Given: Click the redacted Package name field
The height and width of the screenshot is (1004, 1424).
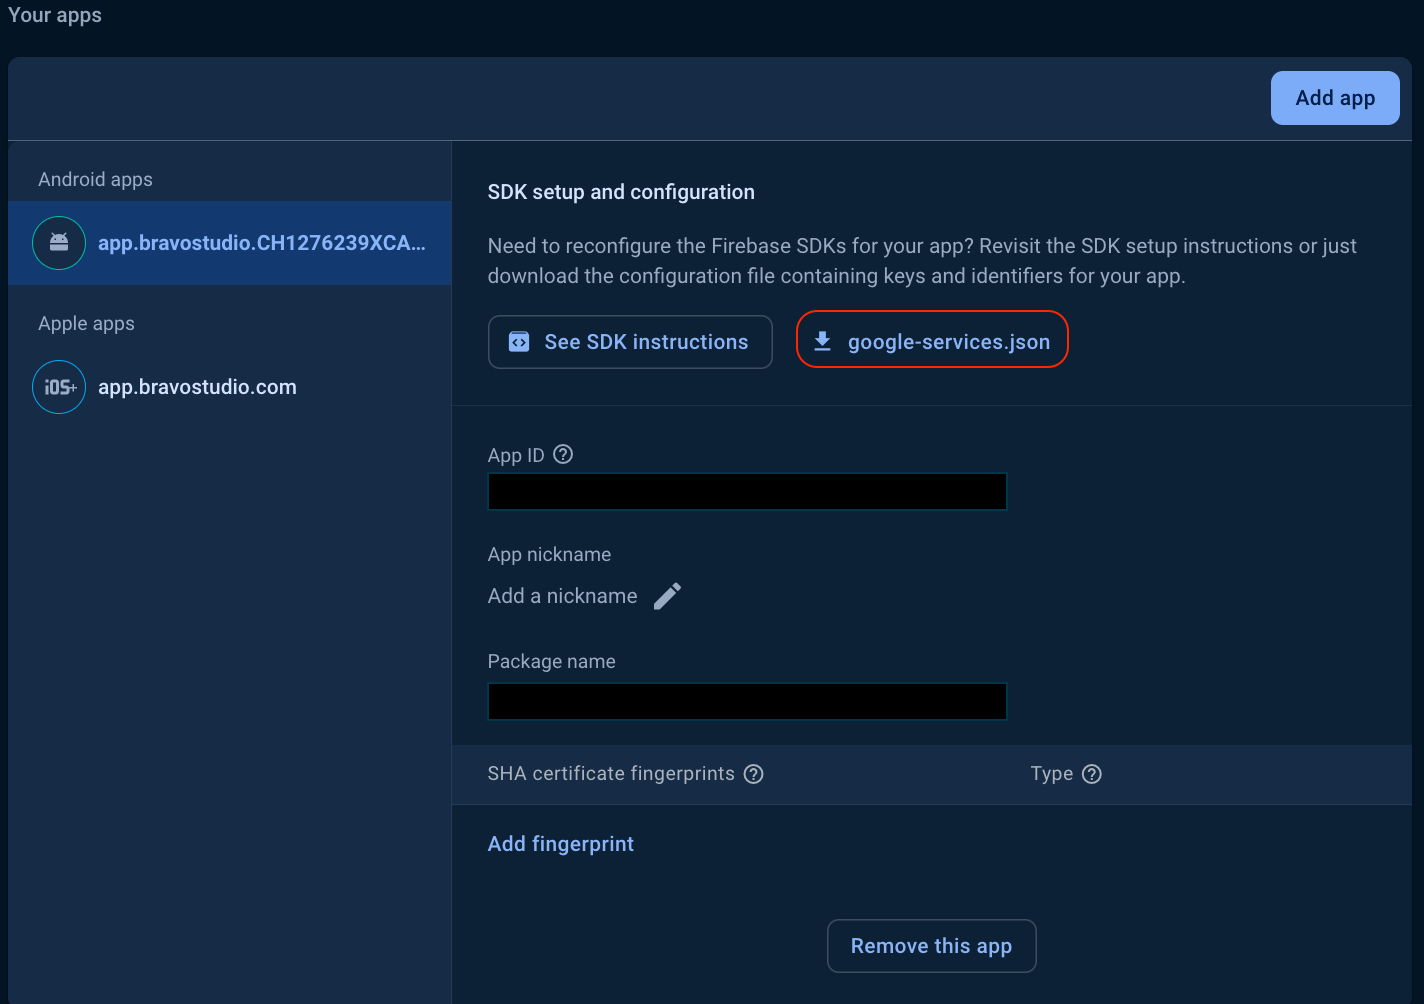Looking at the screenshot, I should (747, 702).
